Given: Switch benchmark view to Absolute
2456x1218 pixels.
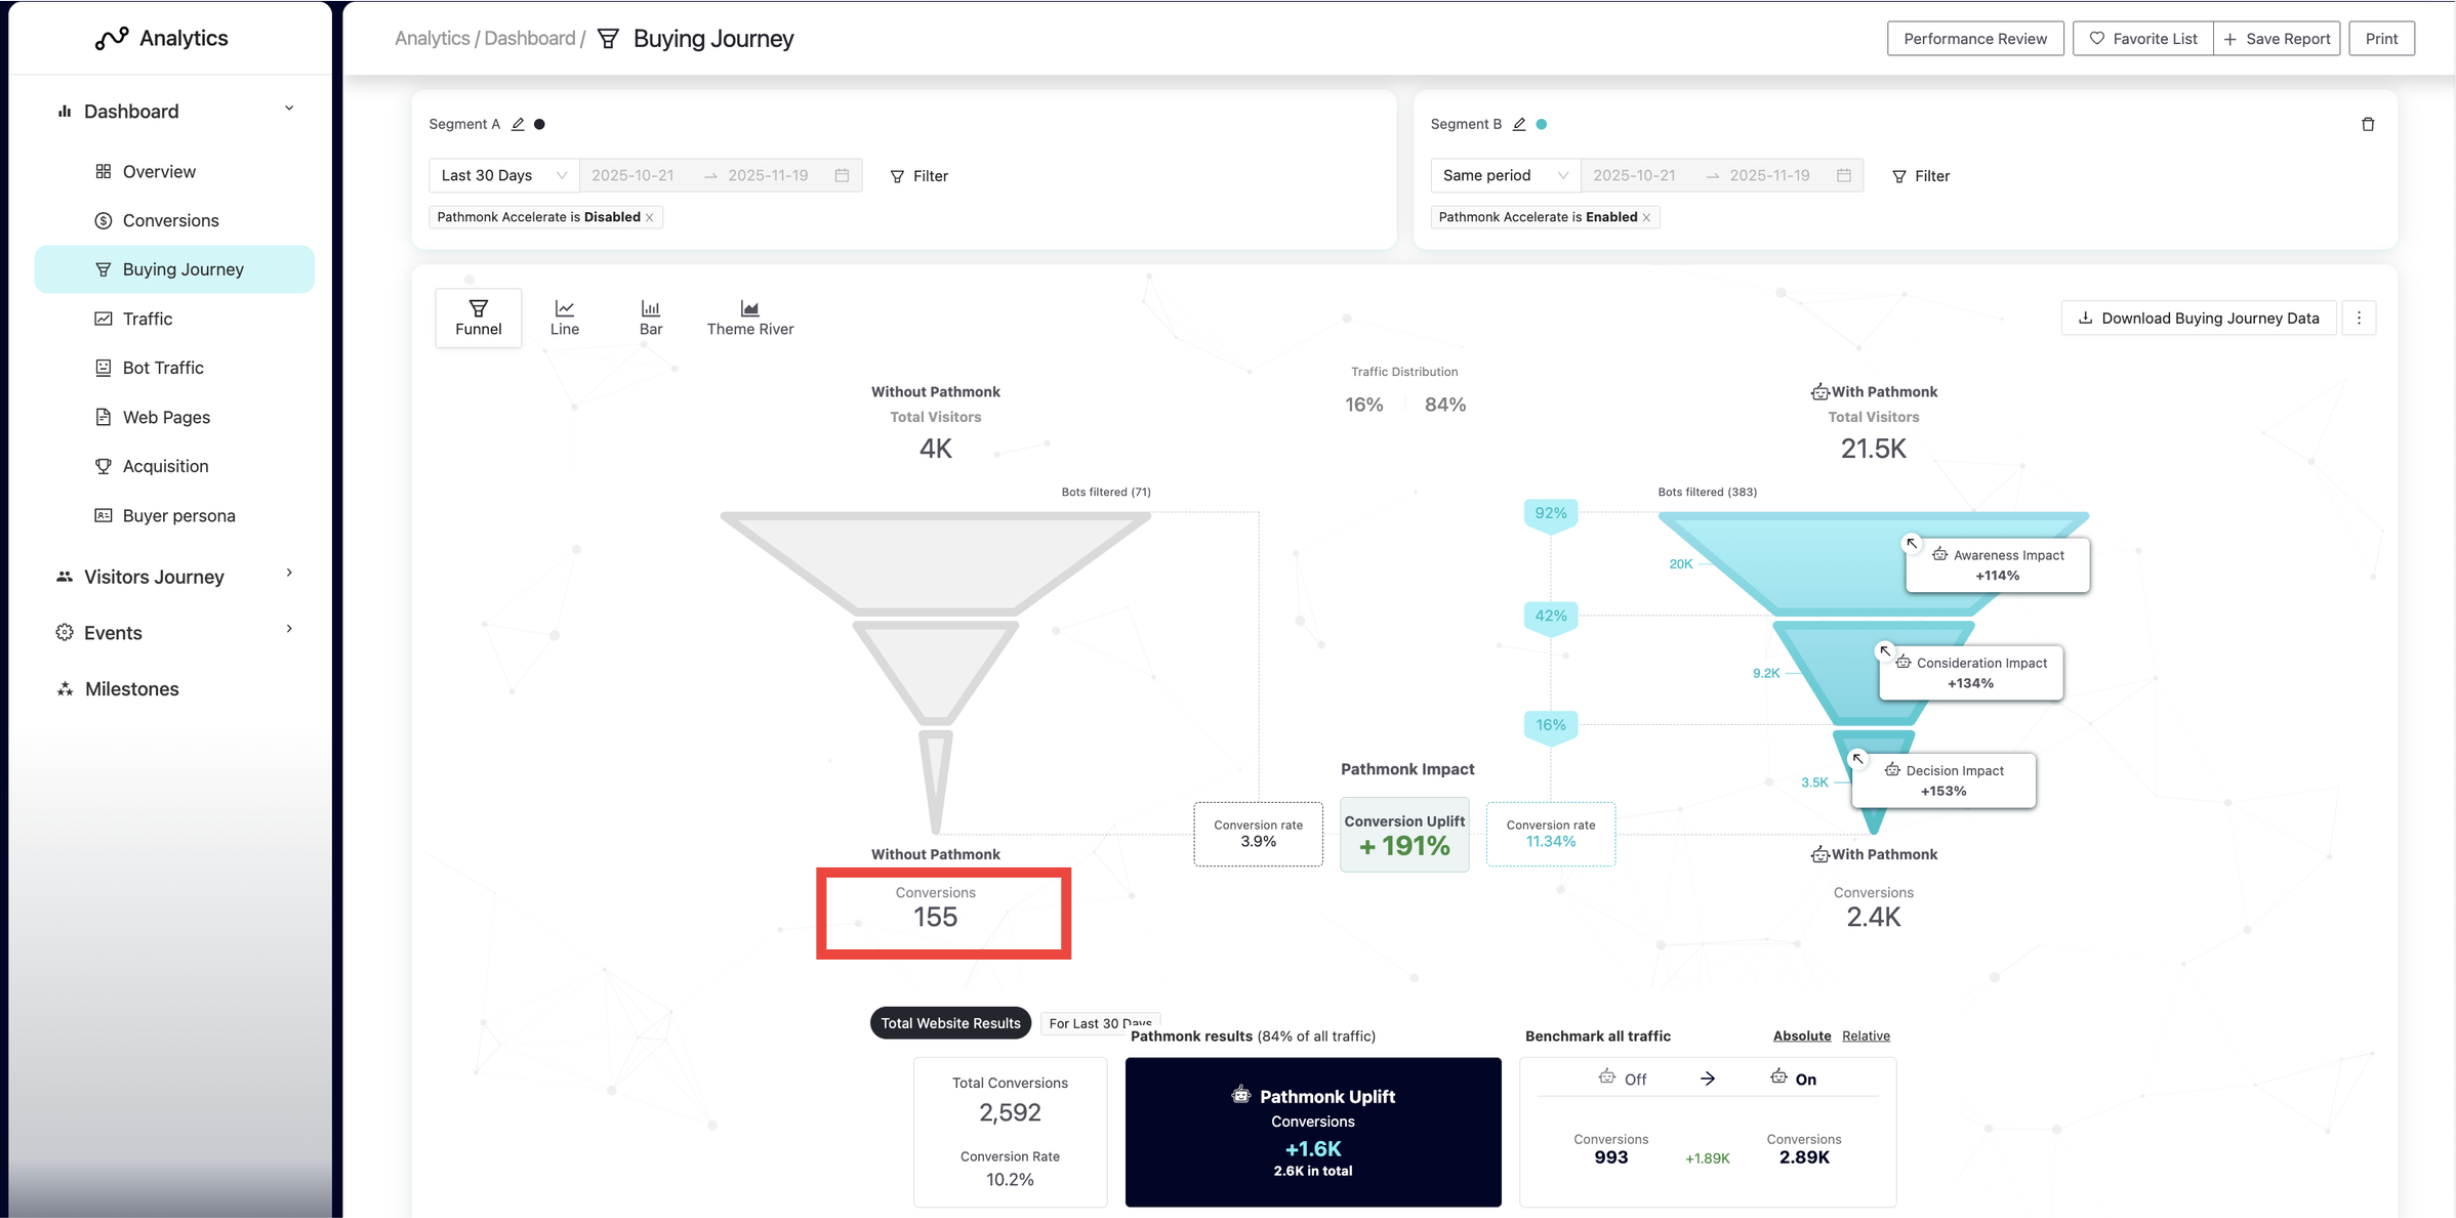Looking at the screenshot, I should tap(1801, 1036).
